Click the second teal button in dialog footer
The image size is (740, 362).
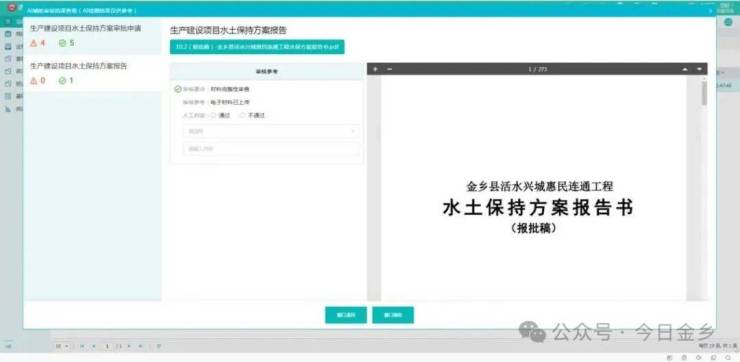[x=393, y=315]
